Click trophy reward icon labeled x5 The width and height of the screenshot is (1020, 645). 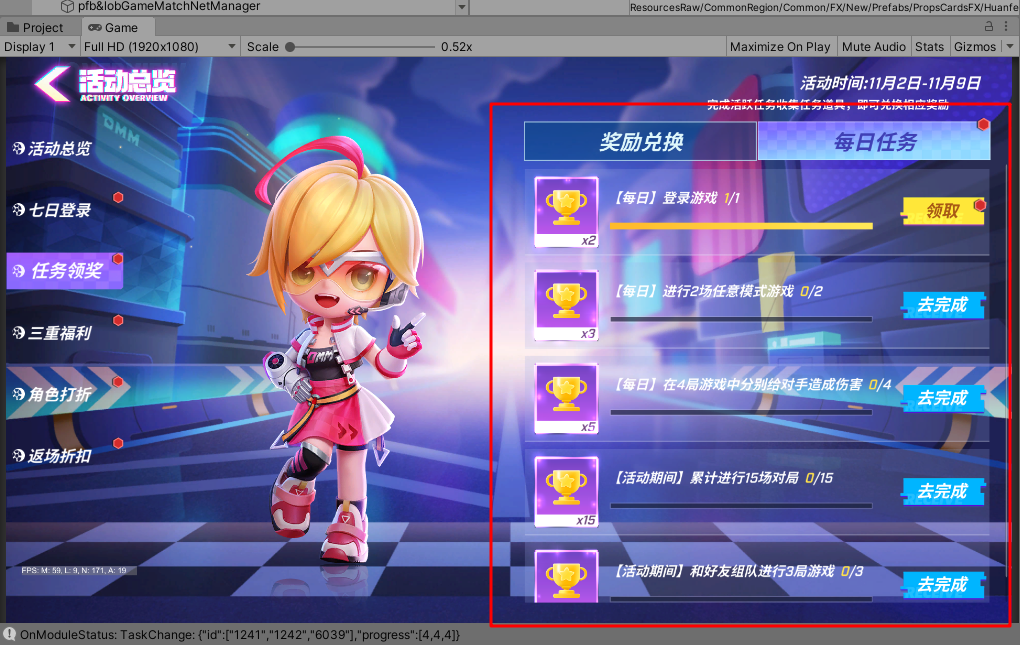(566, 399)
